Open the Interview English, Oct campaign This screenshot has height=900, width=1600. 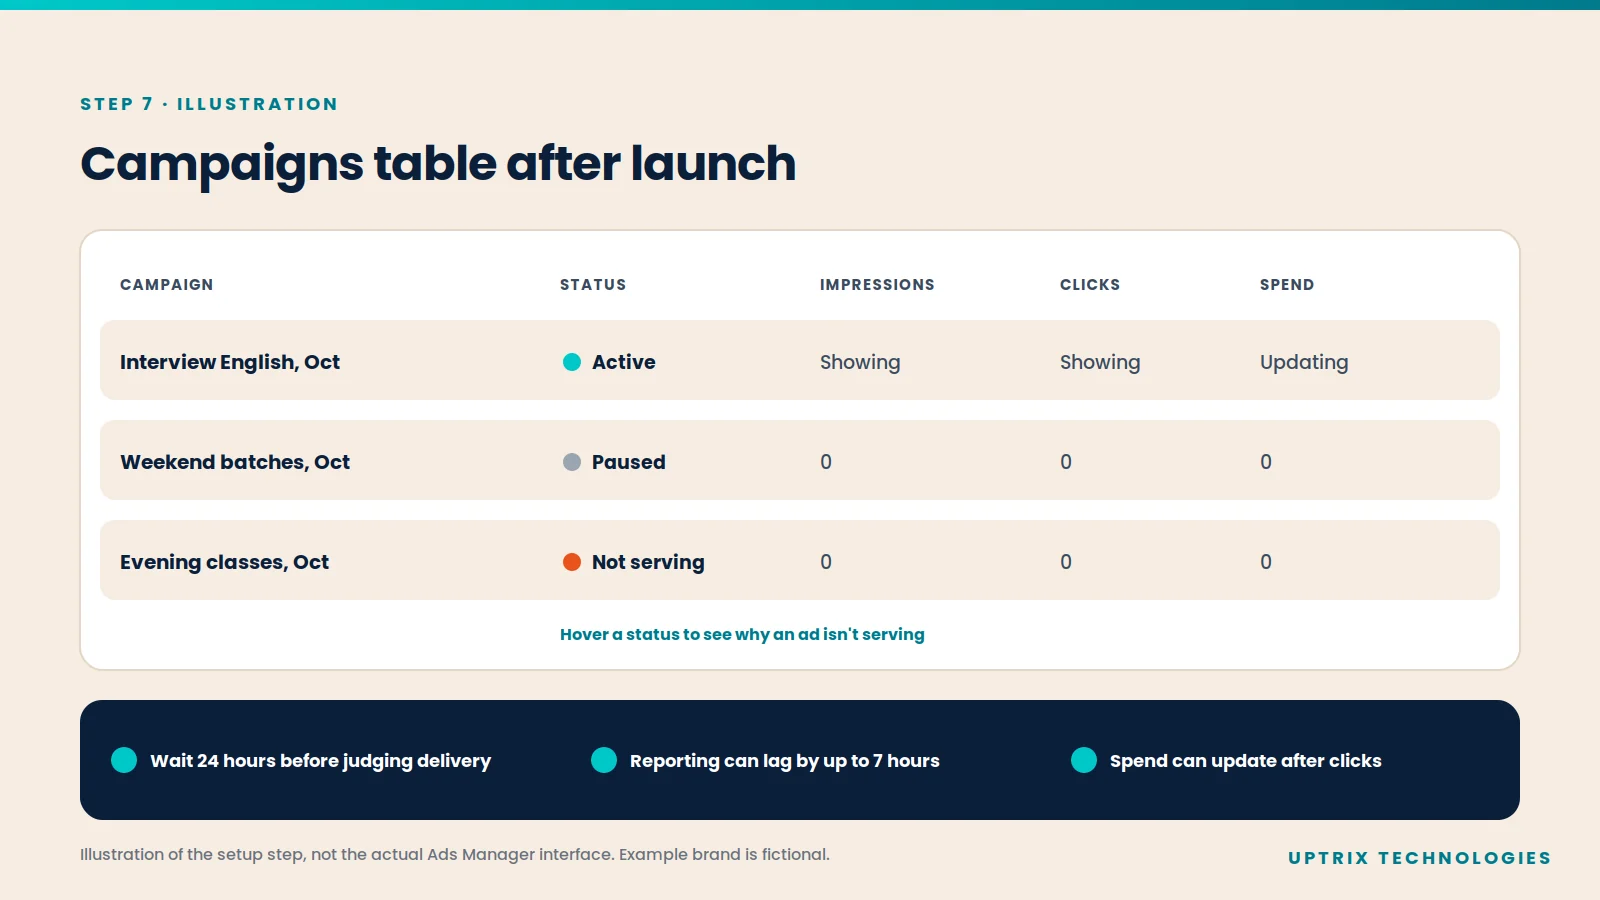[230, 362]
